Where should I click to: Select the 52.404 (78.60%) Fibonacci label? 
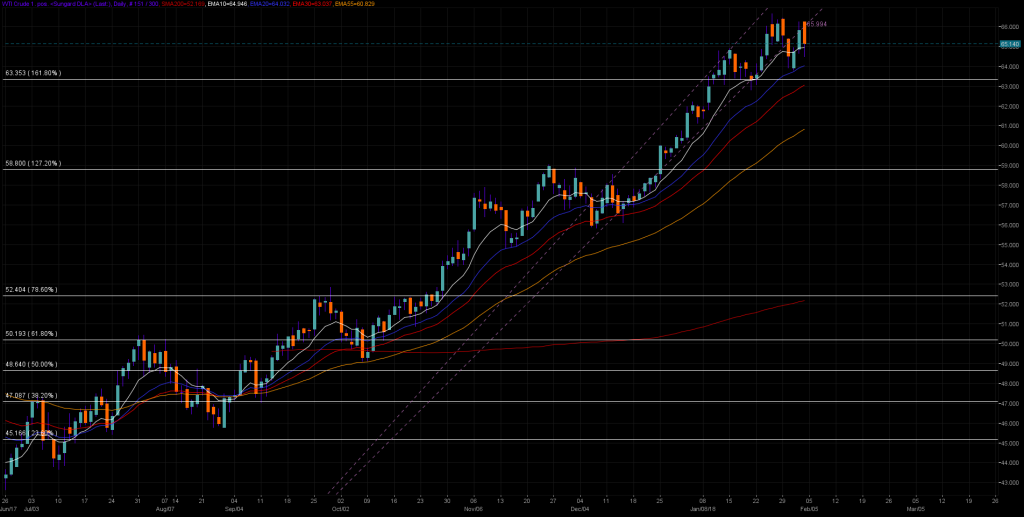(31, 289)
